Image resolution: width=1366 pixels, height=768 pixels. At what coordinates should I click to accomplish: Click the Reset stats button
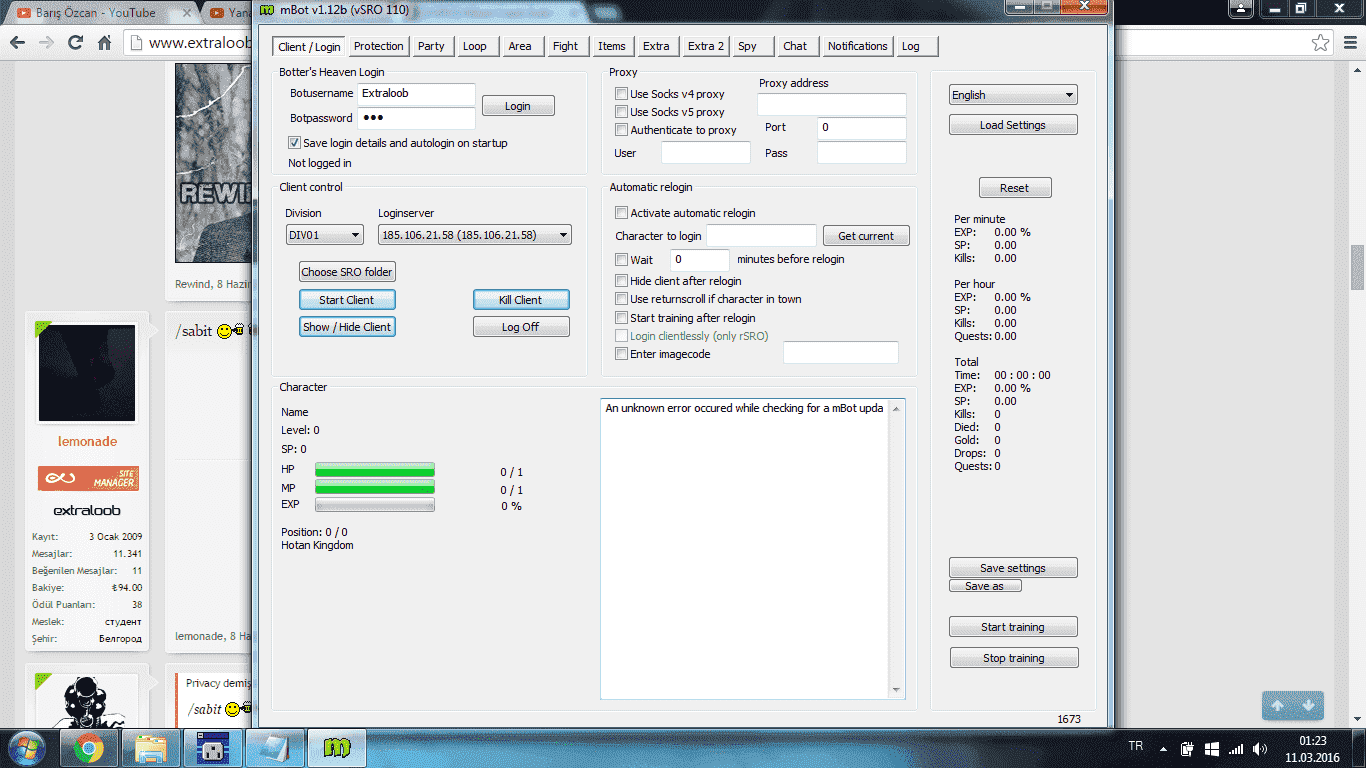tap(1015, 188)
